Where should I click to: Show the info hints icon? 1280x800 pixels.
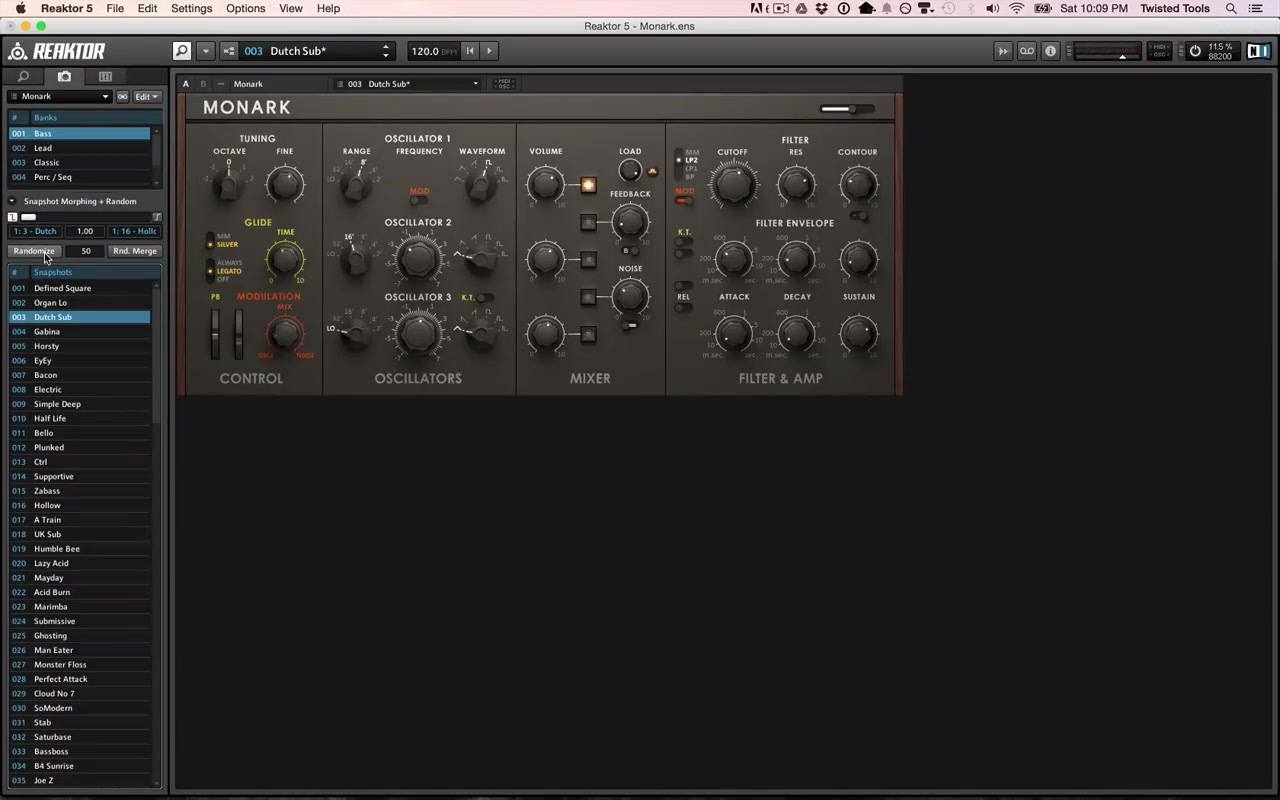coord(1050,51)
